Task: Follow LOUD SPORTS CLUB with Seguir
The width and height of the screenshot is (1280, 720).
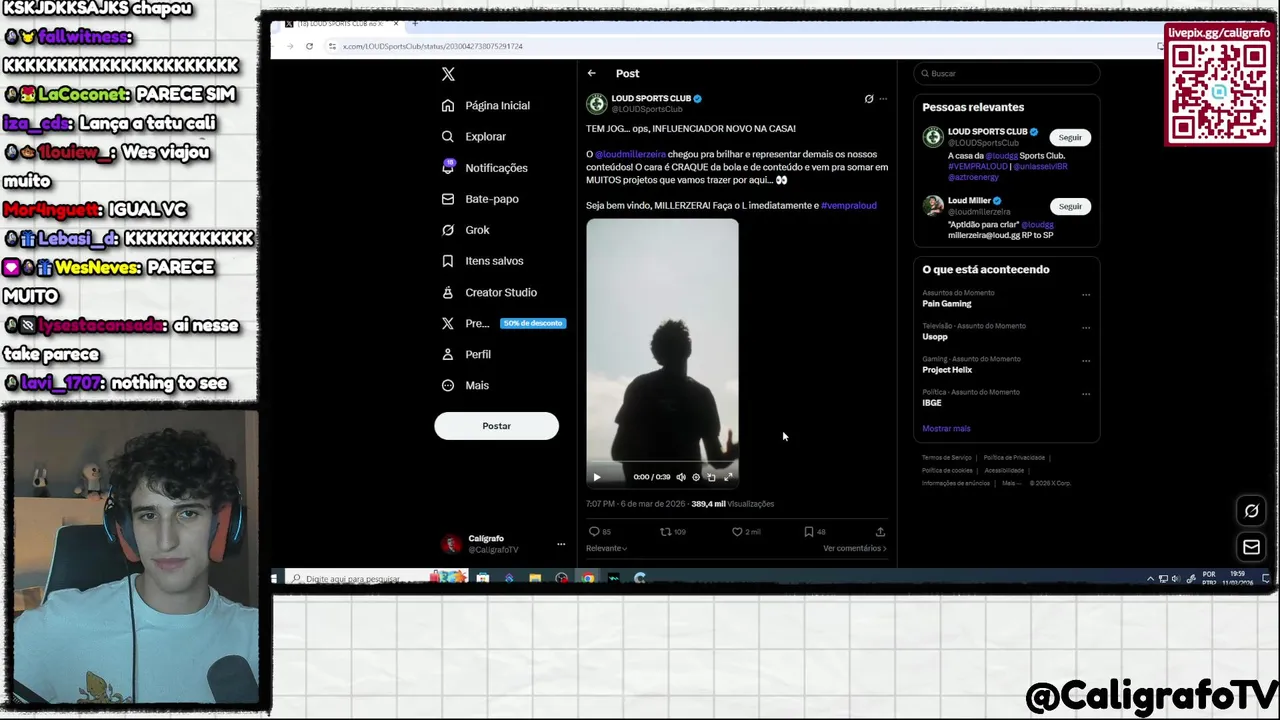Action: pyautogui.click(x=1070, y=137)
